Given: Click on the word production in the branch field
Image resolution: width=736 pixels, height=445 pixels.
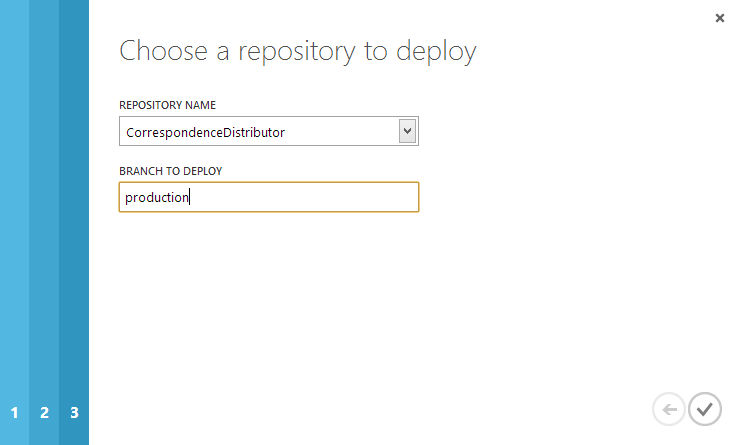Looking at the screenshot, I should (157, 198).
